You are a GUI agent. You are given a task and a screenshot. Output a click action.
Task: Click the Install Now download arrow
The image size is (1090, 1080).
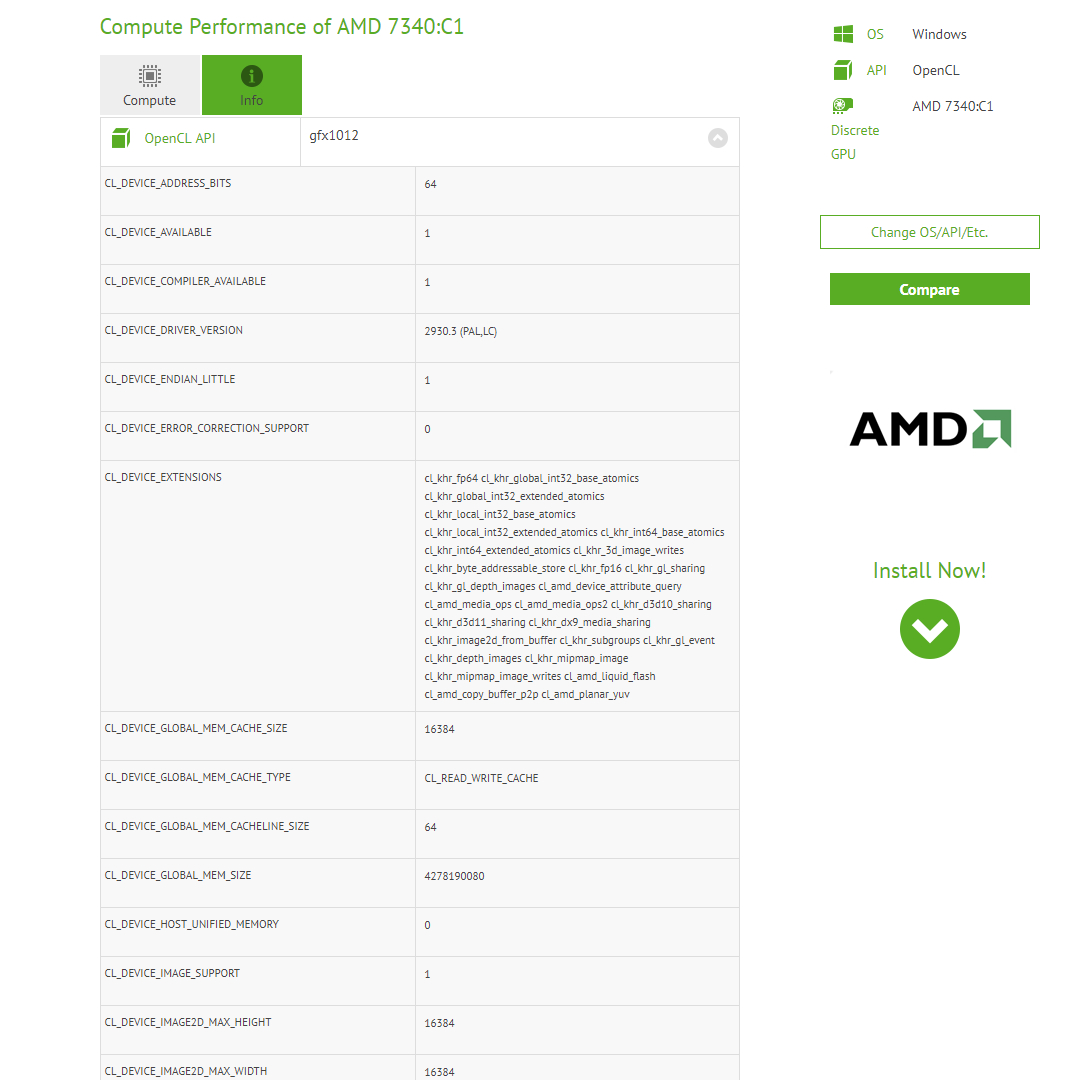pyautogui.click(x=929, y=629)
